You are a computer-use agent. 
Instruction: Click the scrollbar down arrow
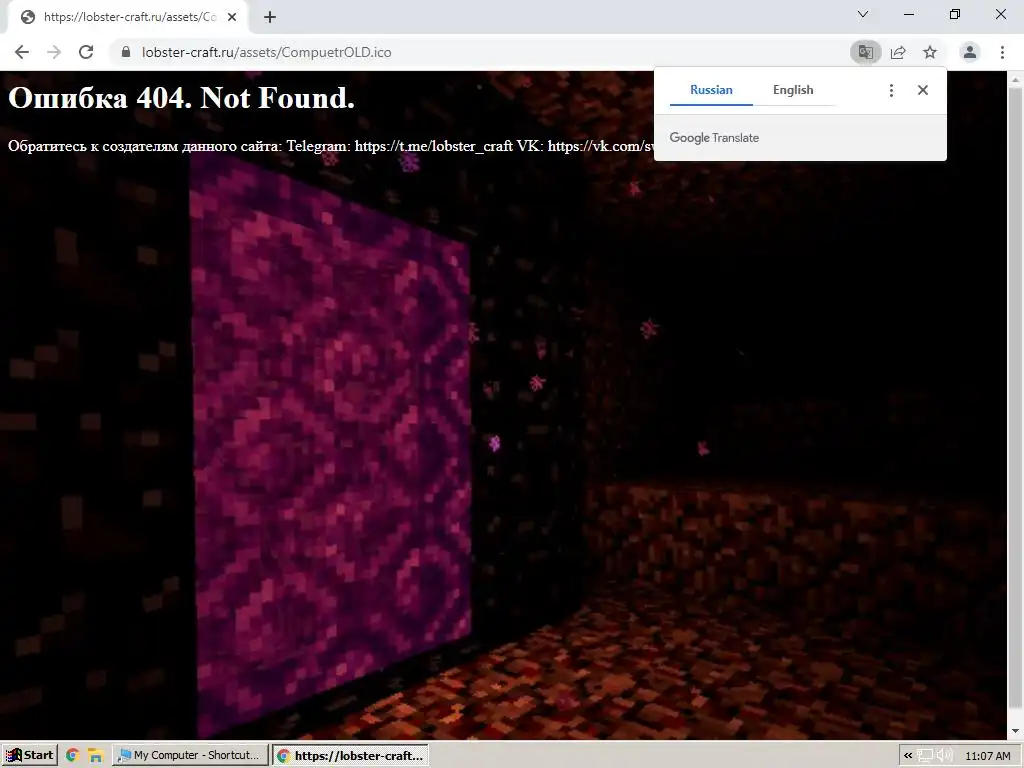coord(1015,731)
